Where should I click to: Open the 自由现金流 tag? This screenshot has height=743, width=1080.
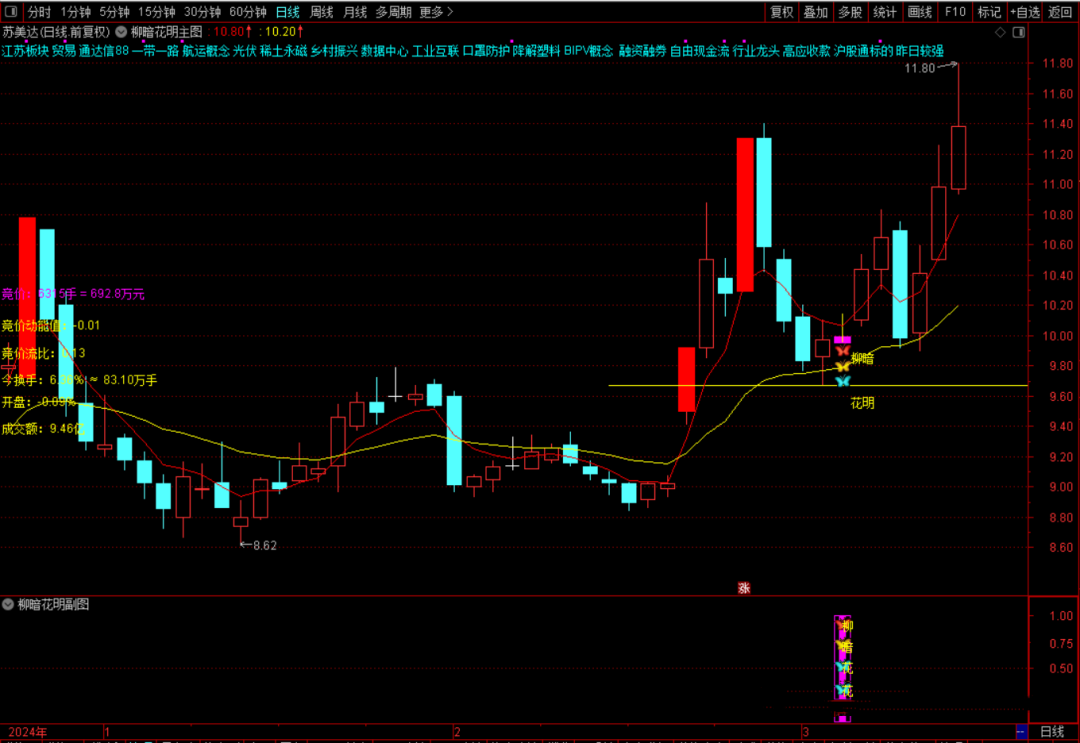699,51
